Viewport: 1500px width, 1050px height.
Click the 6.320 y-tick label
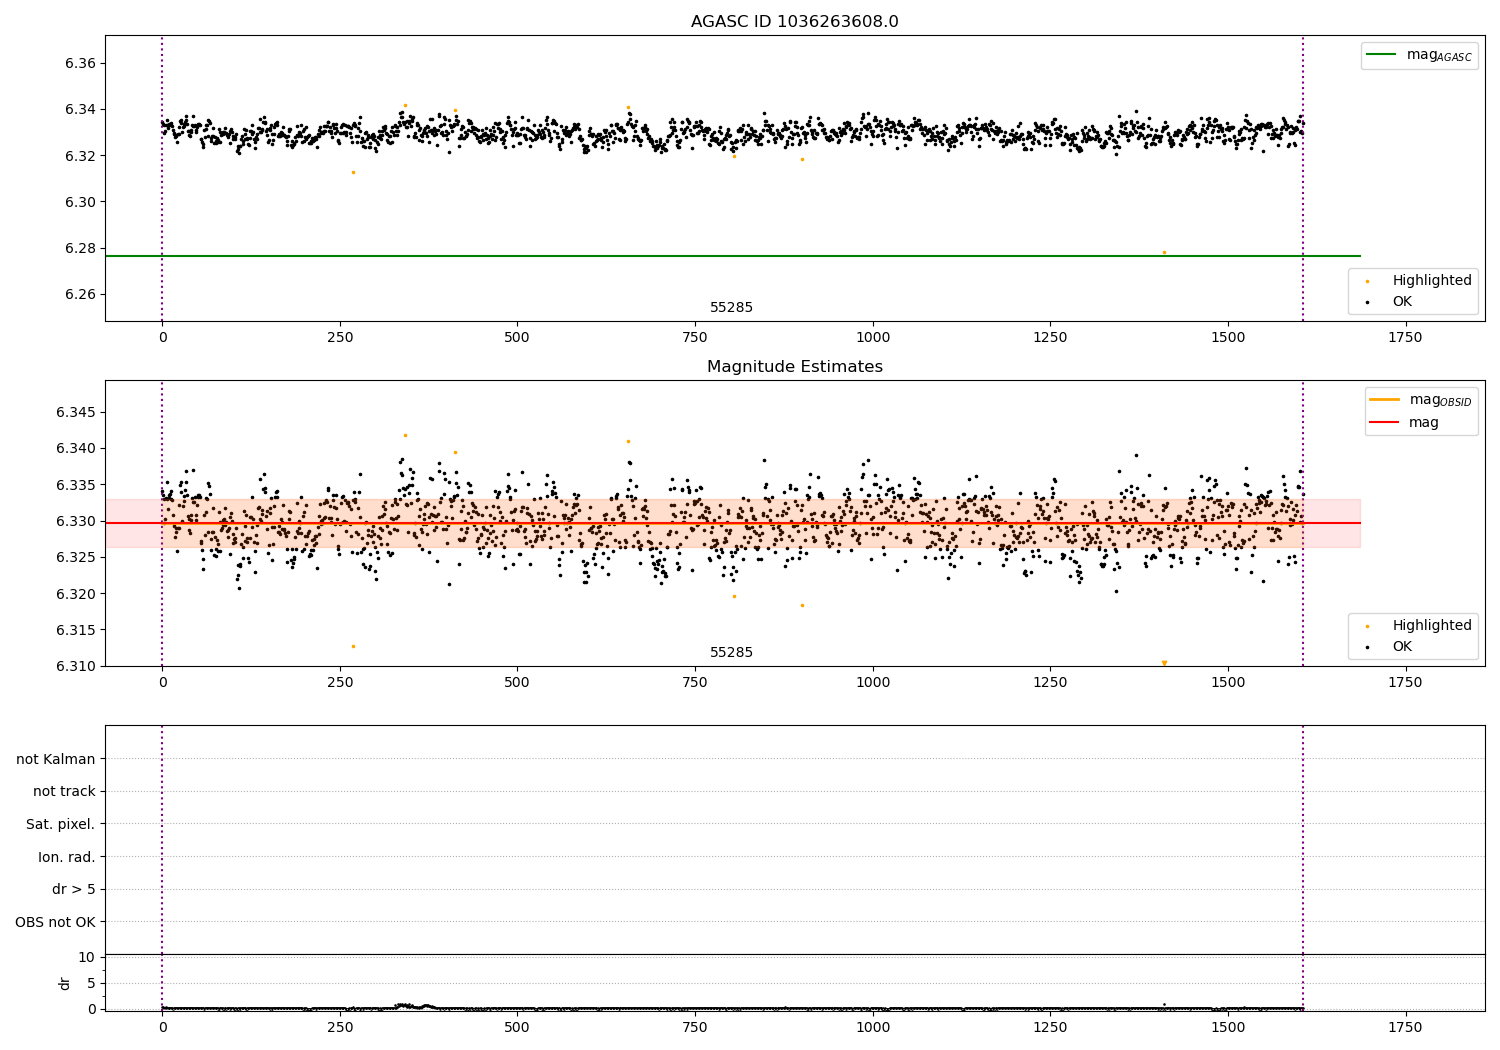76,594
